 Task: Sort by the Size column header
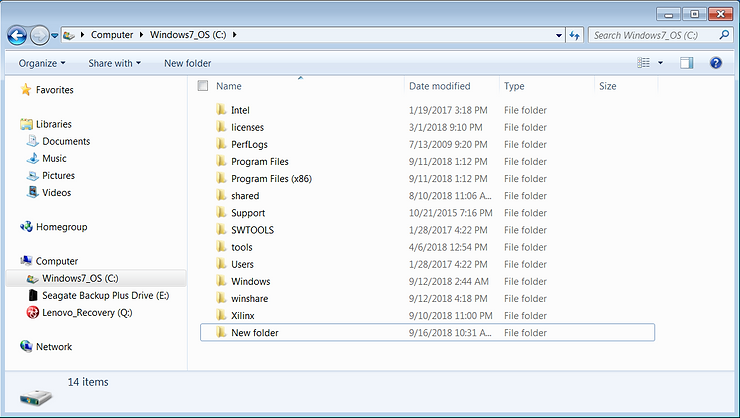coord(607,86)
